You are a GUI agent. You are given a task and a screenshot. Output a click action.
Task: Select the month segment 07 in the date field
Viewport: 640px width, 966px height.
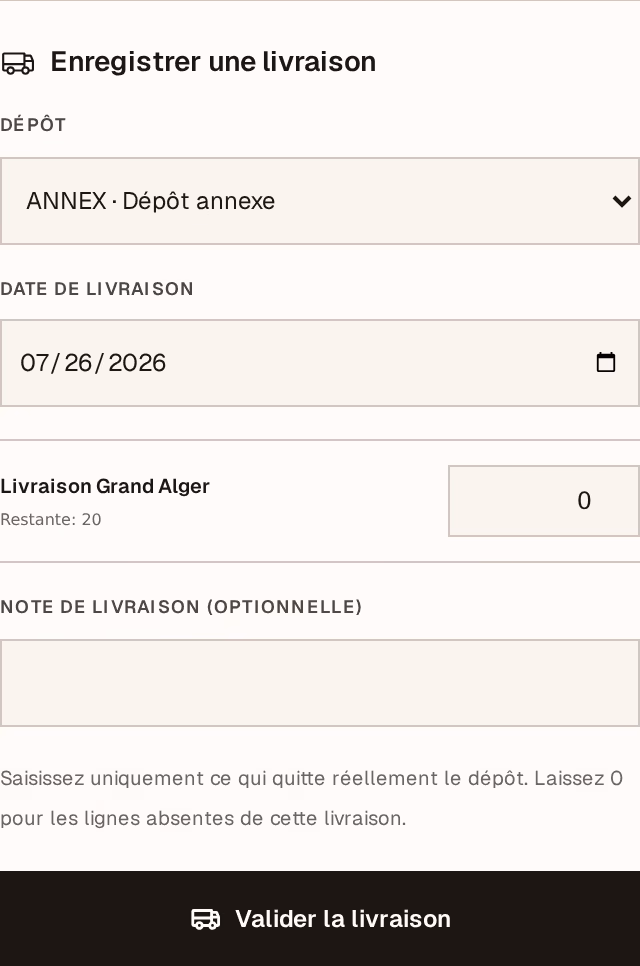[x=34, y=363]
